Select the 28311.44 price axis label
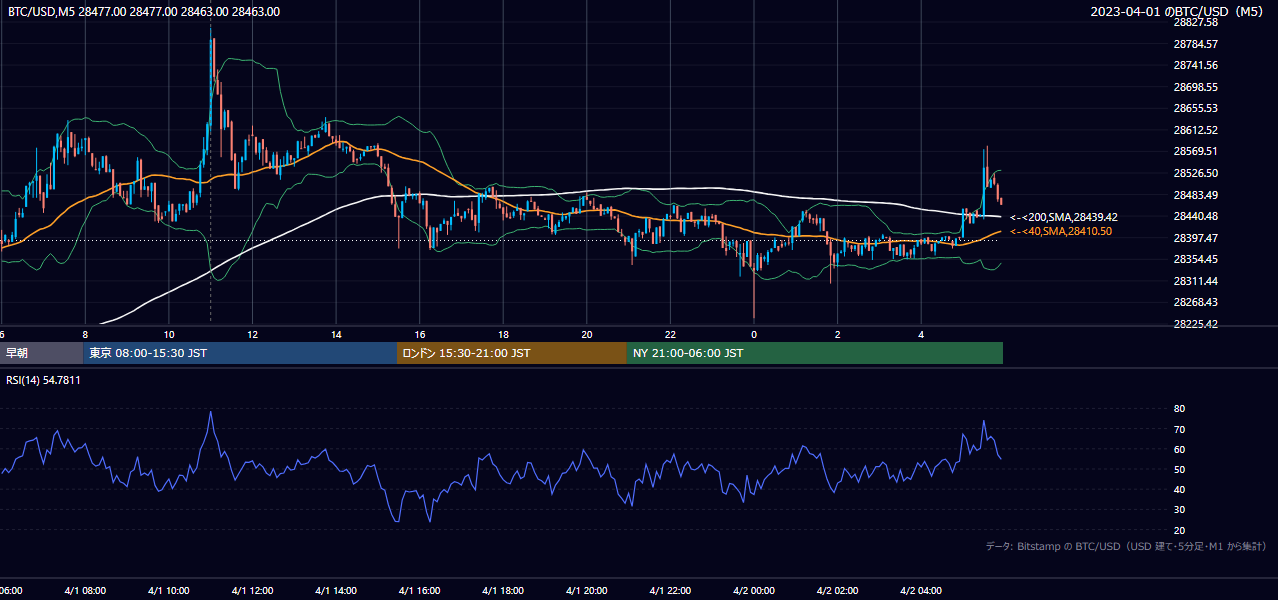The width and height of the screenshot is (1278, 600). click(x=1195, y=281)
